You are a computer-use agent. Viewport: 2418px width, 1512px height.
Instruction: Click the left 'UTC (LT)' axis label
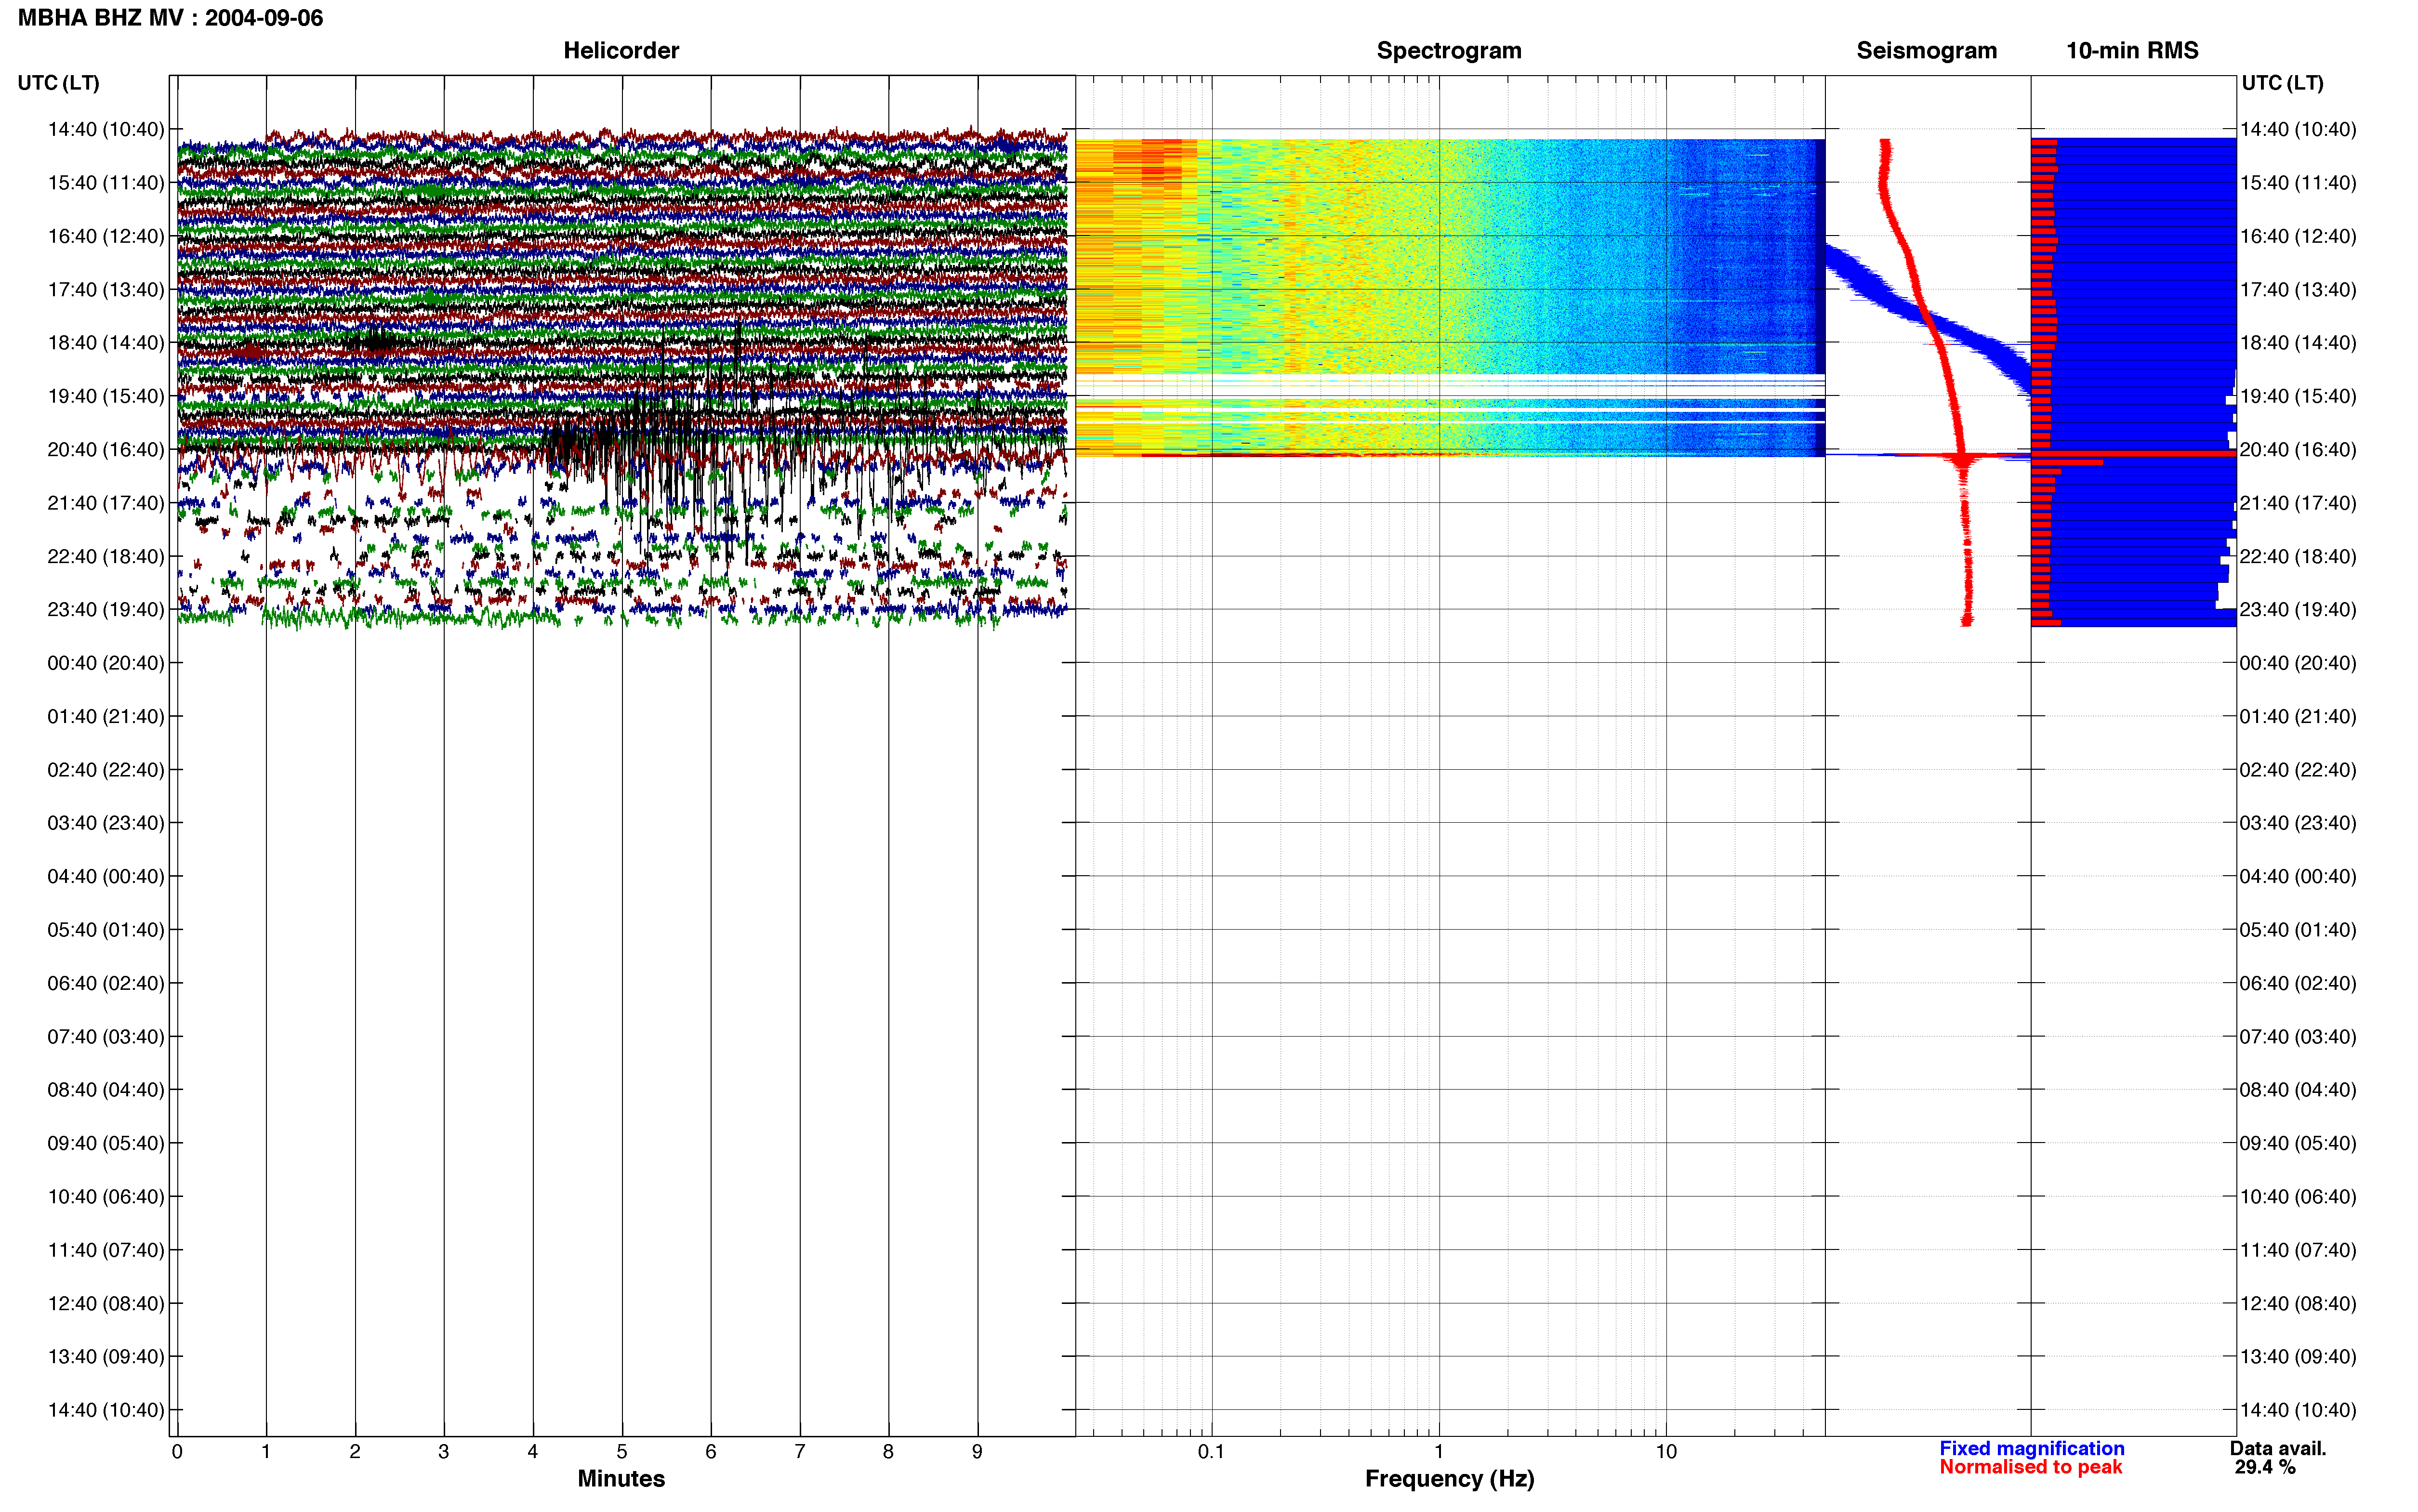tap(58, 83)
